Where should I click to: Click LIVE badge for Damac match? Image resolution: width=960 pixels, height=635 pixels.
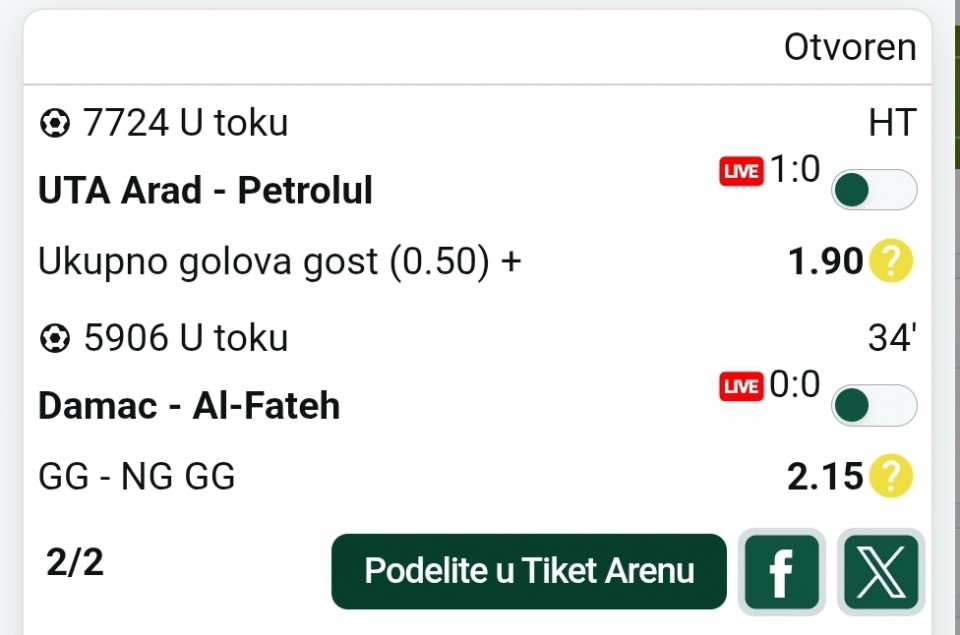(741, 388)
